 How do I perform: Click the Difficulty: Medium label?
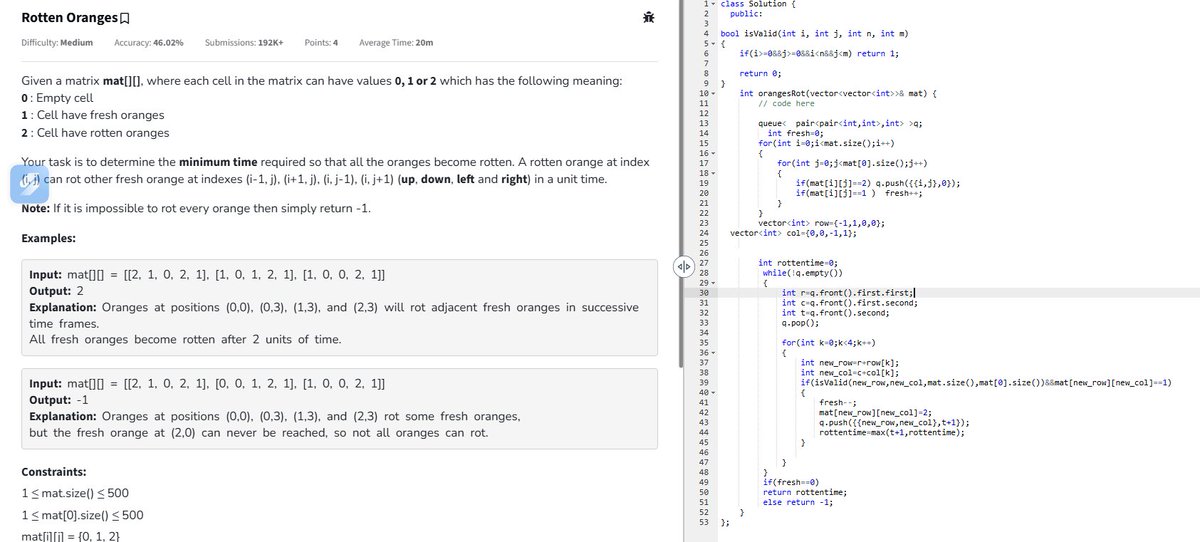57,43
